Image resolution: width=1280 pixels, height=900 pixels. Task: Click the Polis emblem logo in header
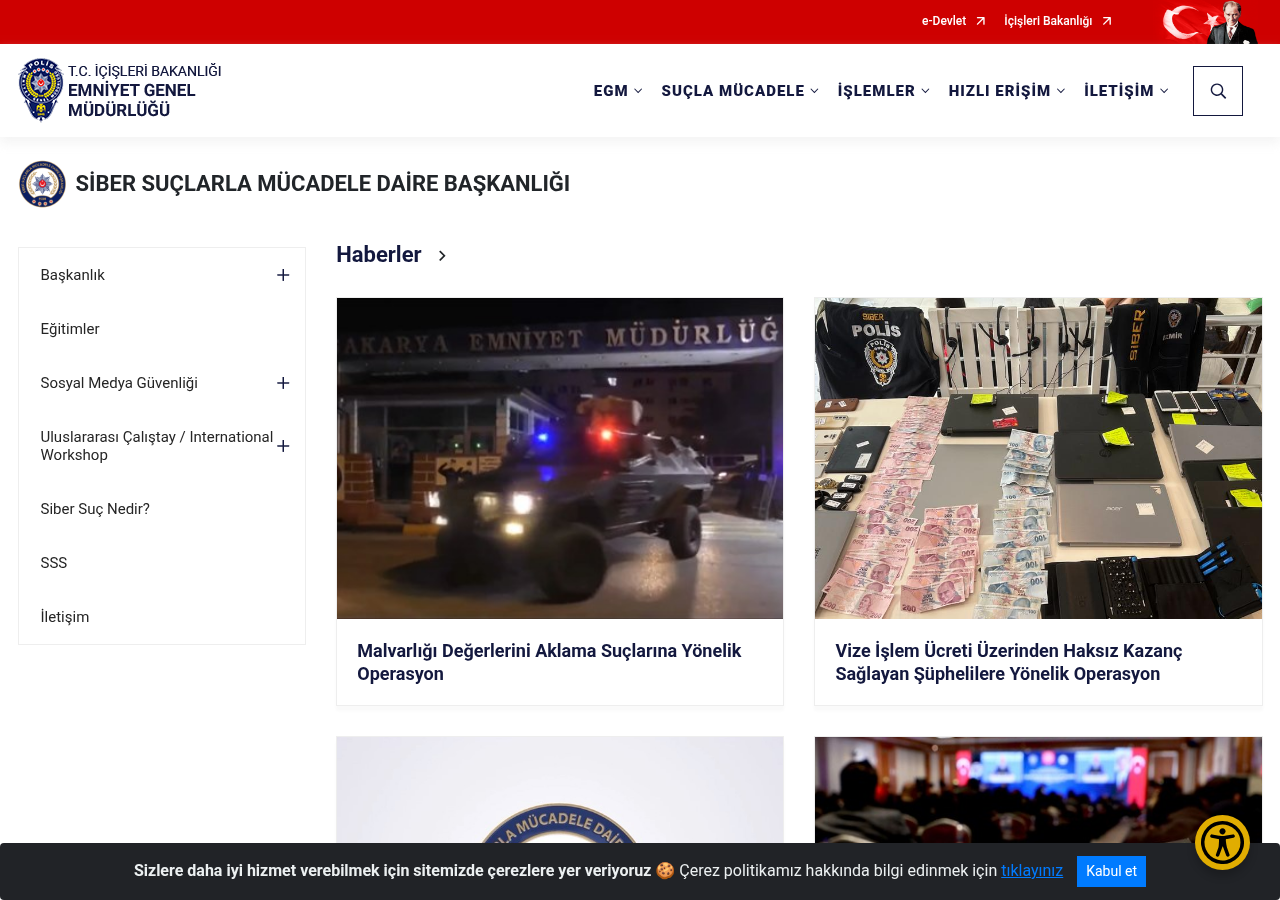pyautogui.click(x=41, y=90)
